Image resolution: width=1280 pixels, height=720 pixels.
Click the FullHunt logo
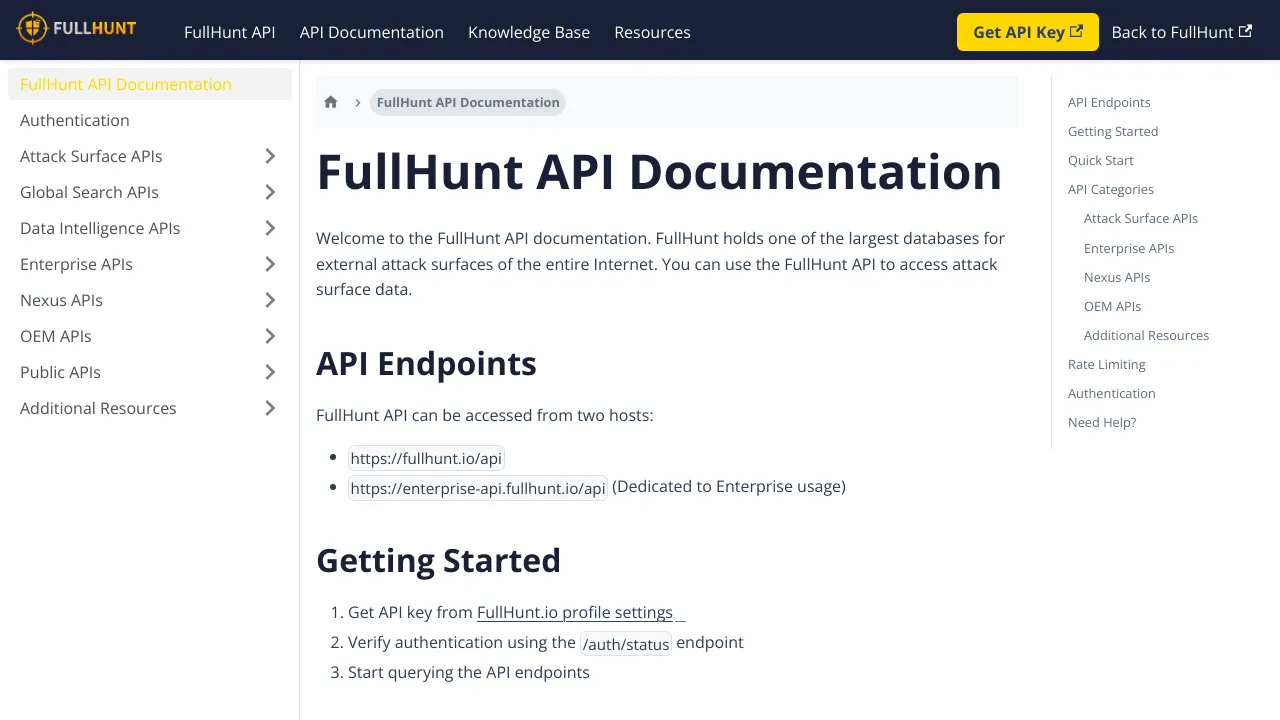(x=77, y=29)
